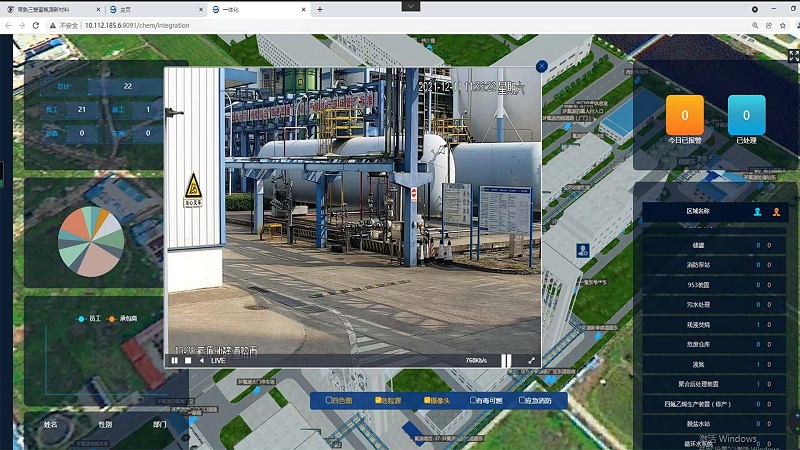Screen dimensions: 800x450
Task: Click the blue employee icon in table header
Action: 757,211
